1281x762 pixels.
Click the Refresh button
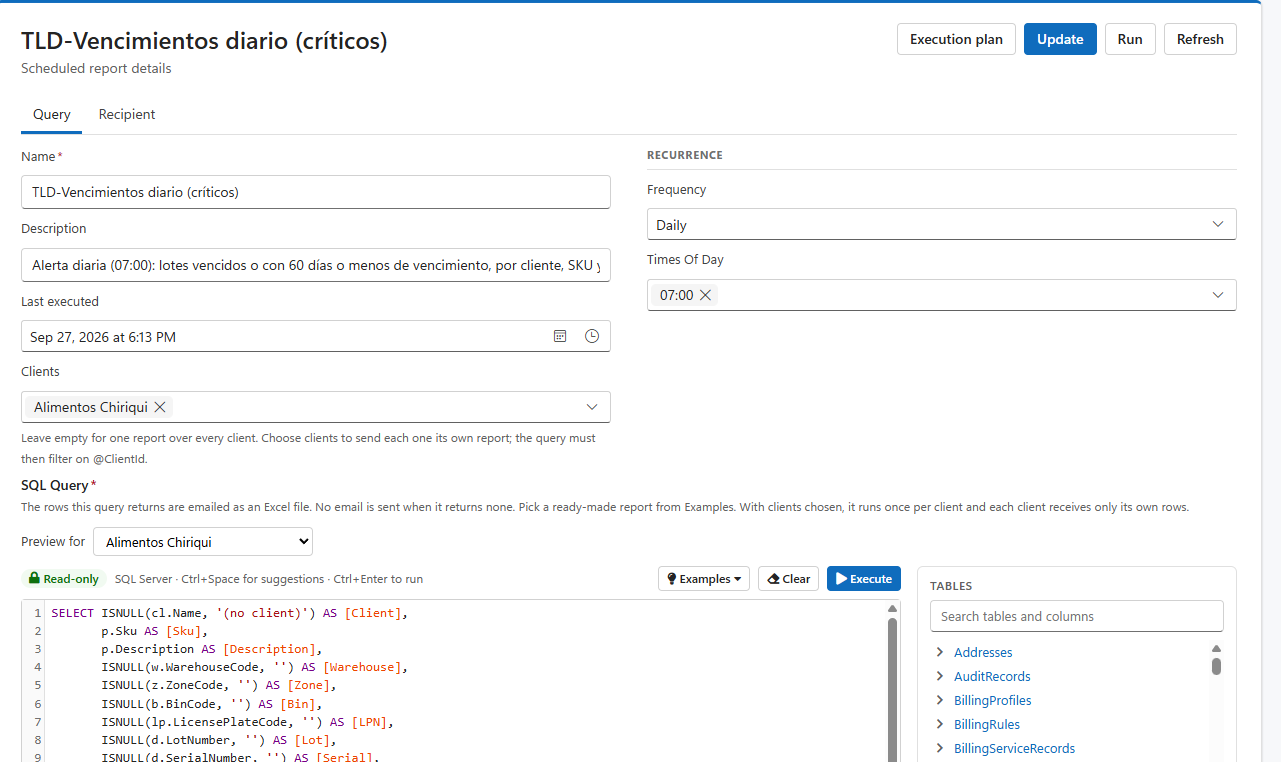(x=1200, y=39)
